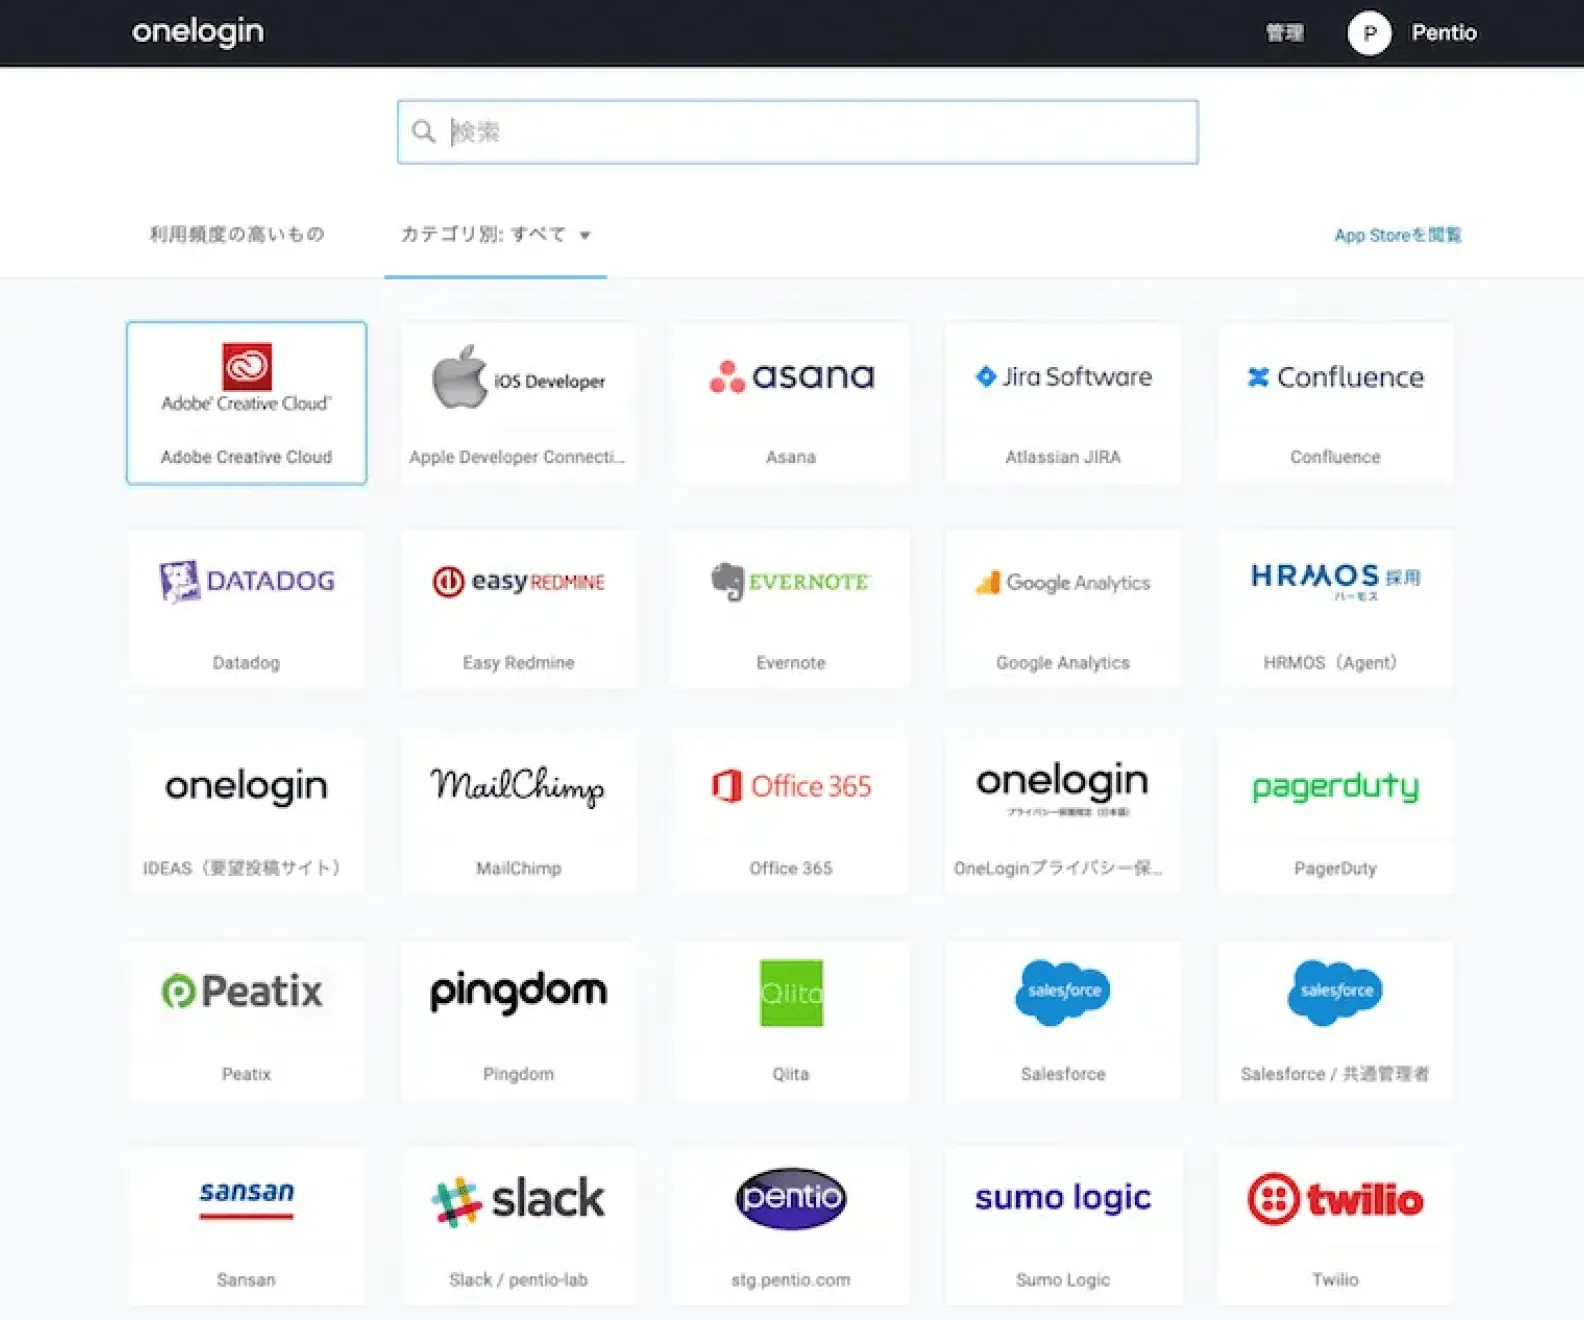Switch to the 利用頻度の高いもの tab

[x=237, y=235]
